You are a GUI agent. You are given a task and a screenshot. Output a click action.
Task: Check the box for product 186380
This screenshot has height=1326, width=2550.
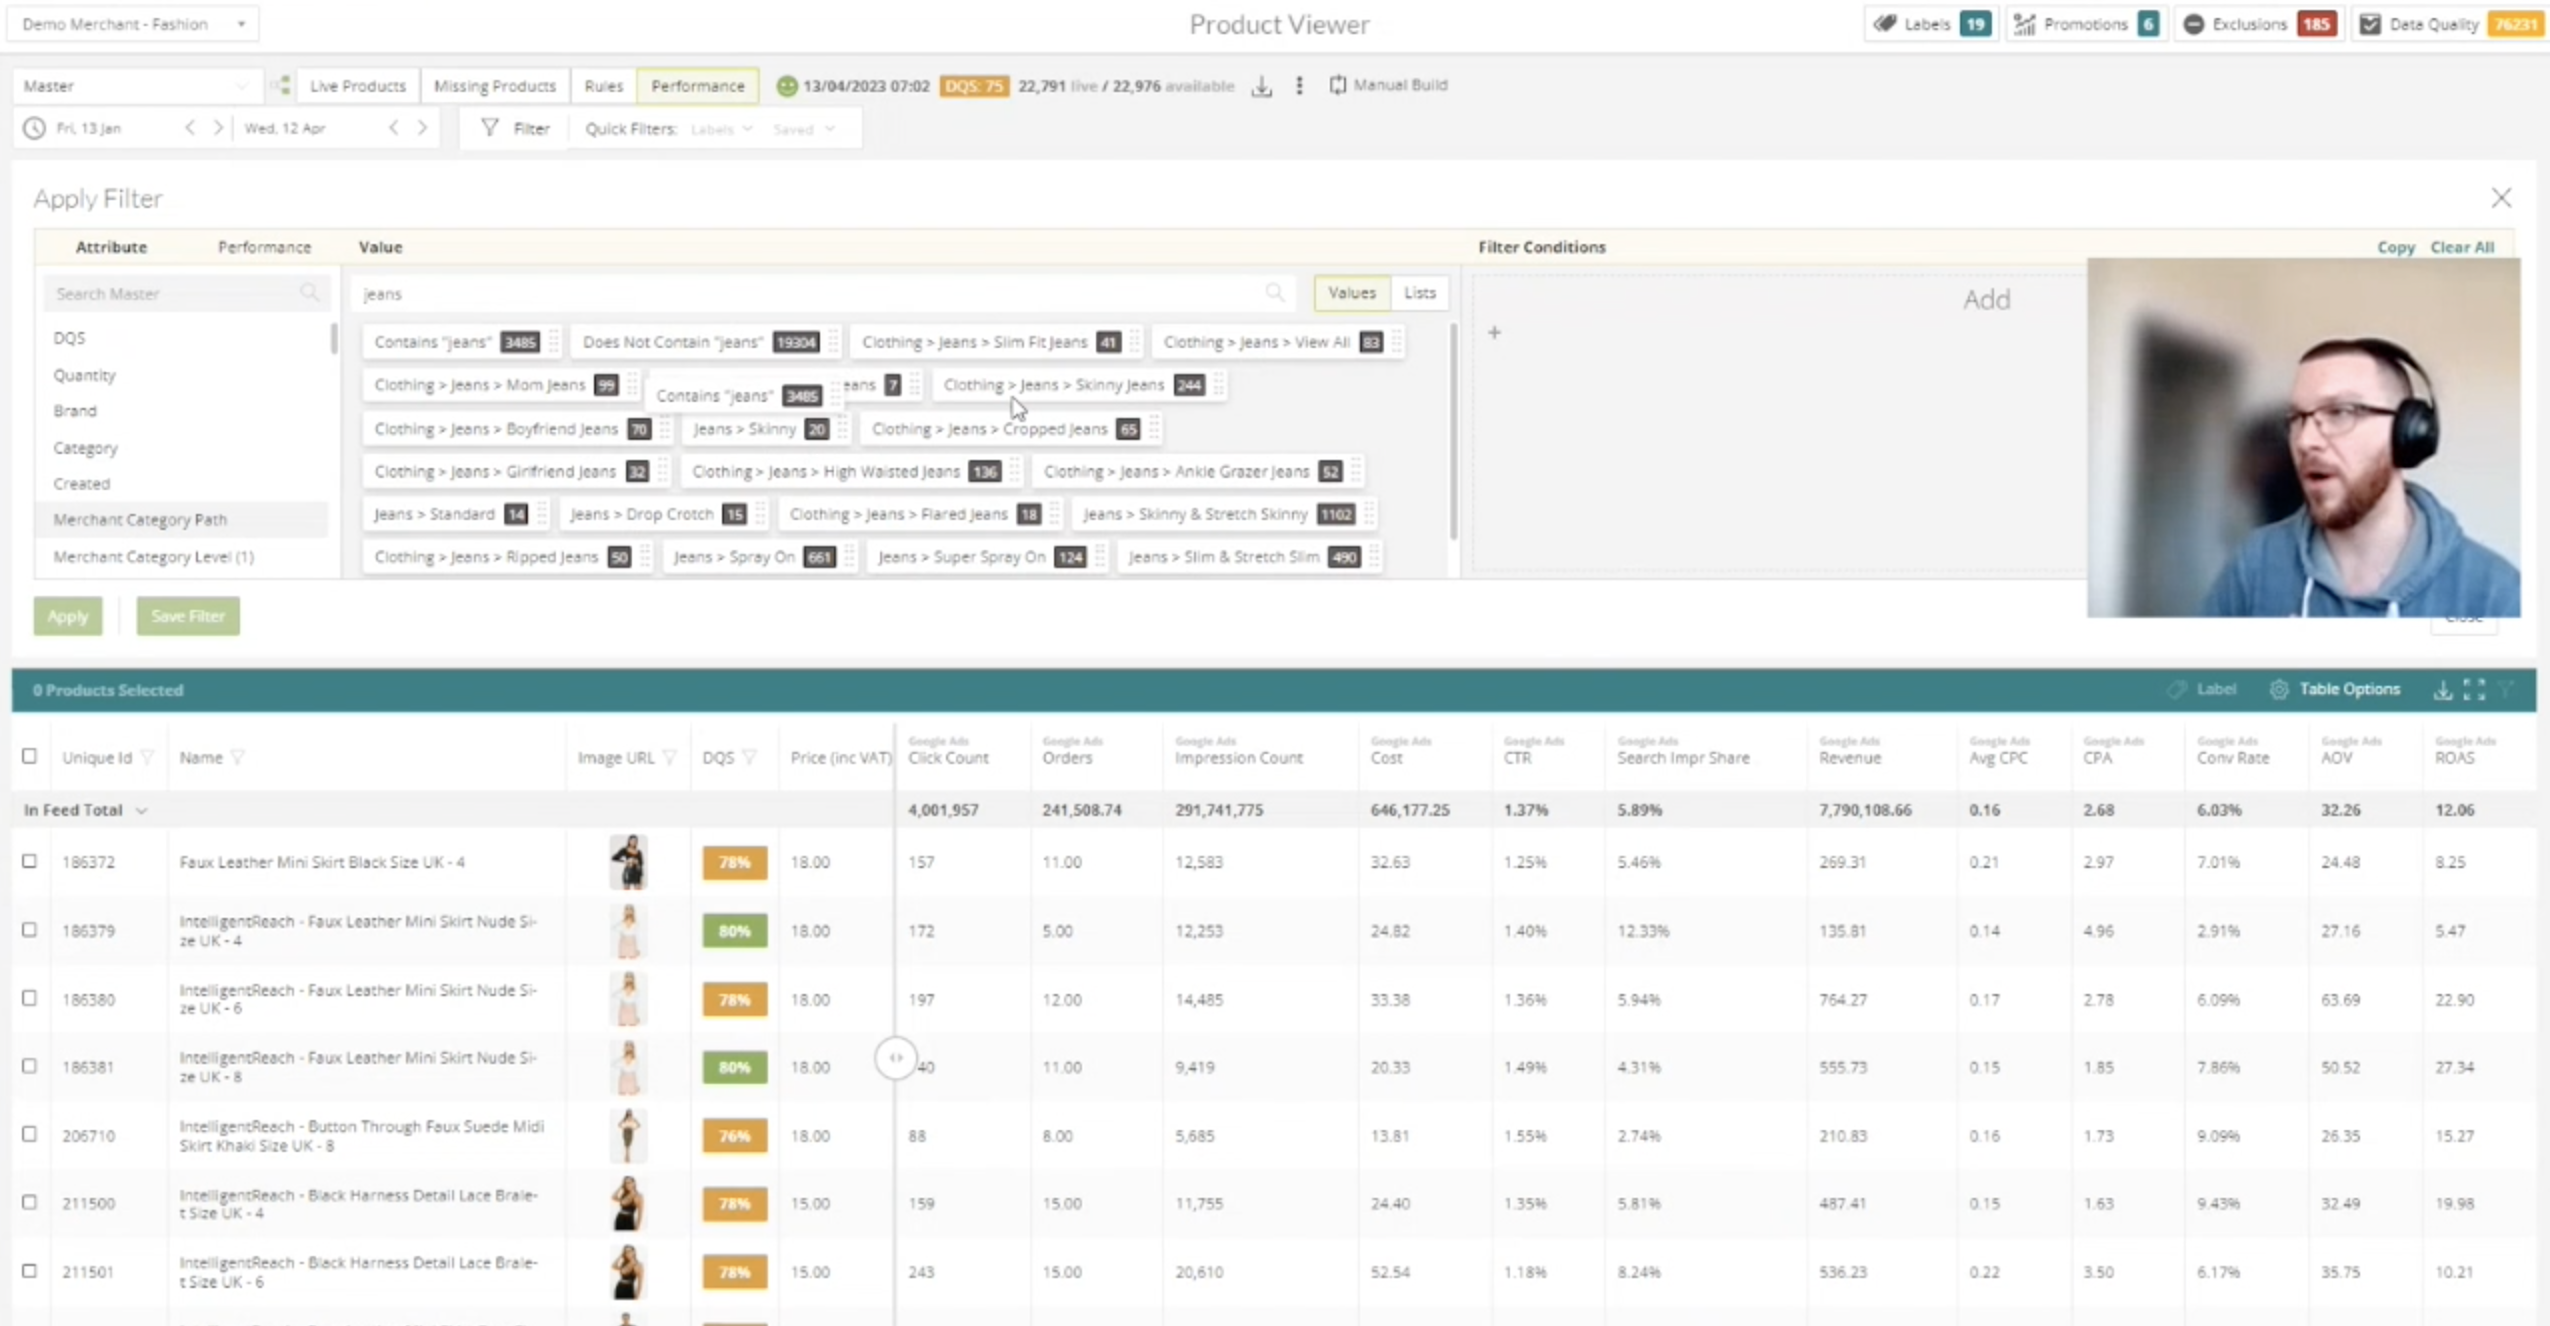pos(29,998)
